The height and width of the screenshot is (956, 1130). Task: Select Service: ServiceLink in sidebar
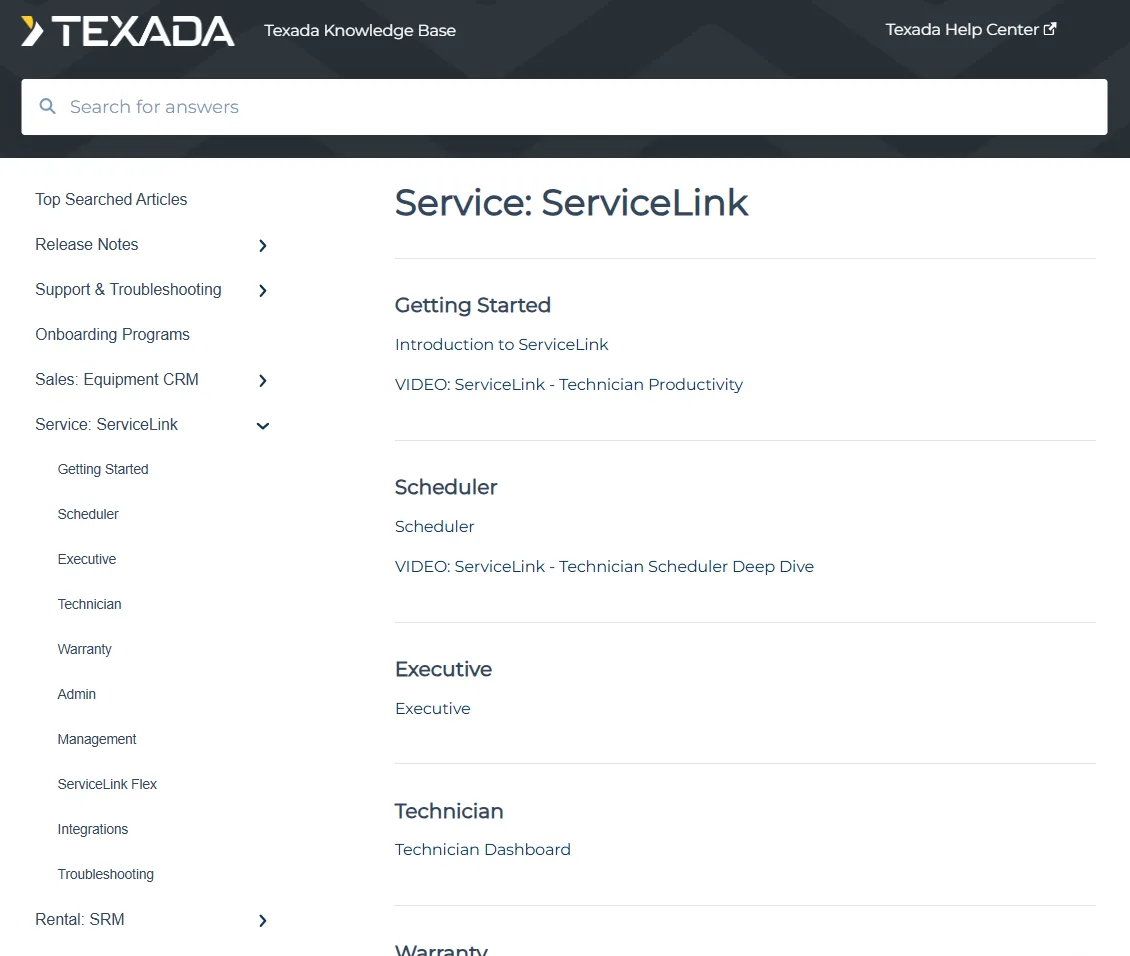(x=107, y=424)
